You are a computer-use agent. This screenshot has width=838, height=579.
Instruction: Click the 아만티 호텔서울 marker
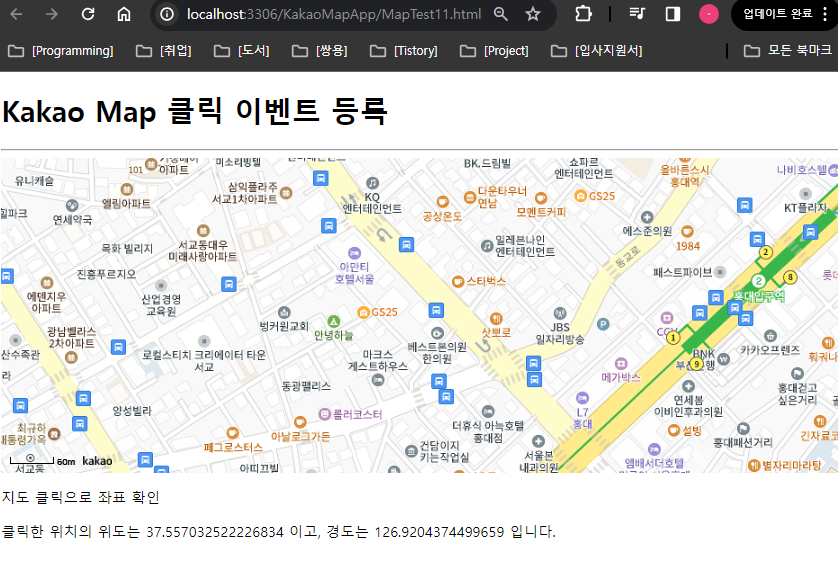click(354, 253)
